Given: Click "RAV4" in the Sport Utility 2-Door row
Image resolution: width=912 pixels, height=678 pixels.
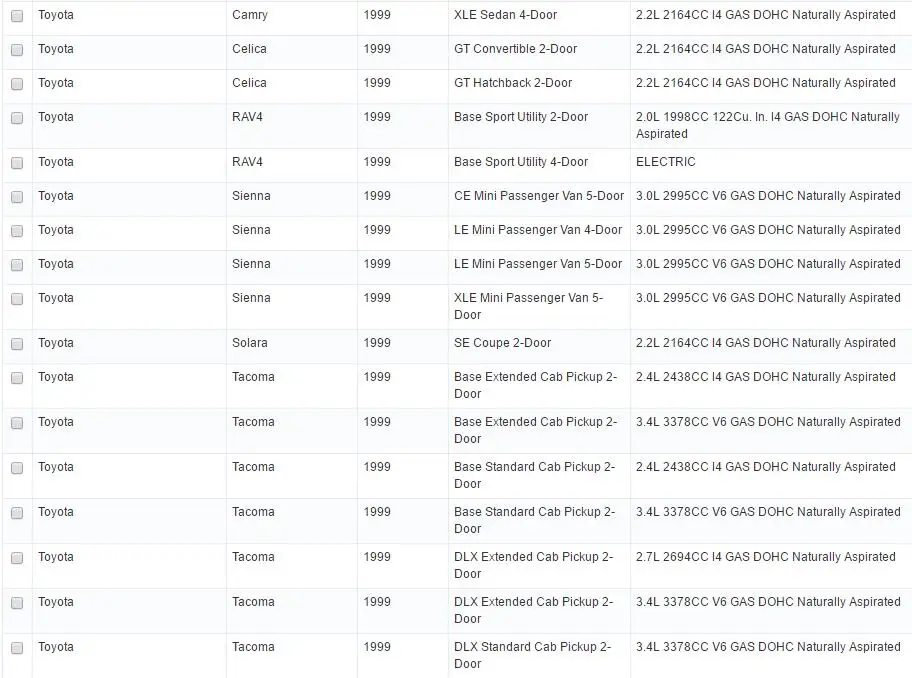Looking at the screenshot, I should [x=247, y=117].
